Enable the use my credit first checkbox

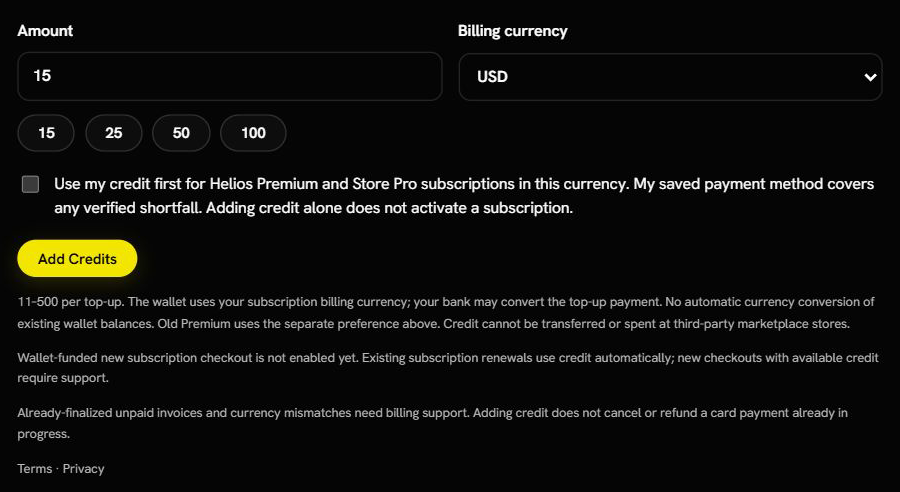30,184
